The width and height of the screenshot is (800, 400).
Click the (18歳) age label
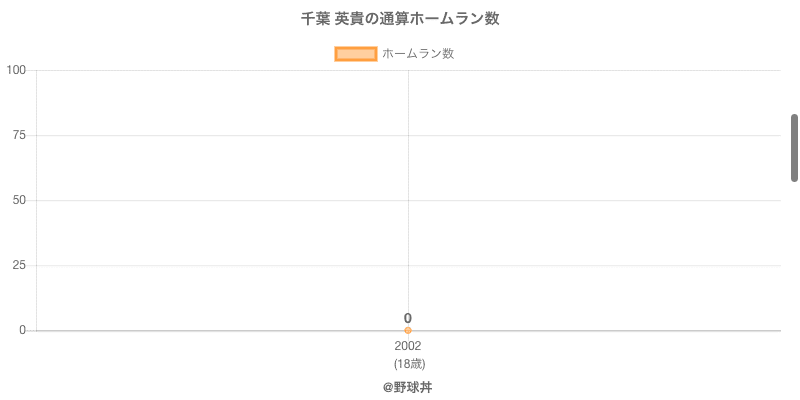pyautogui.click(x=408, y=363)
